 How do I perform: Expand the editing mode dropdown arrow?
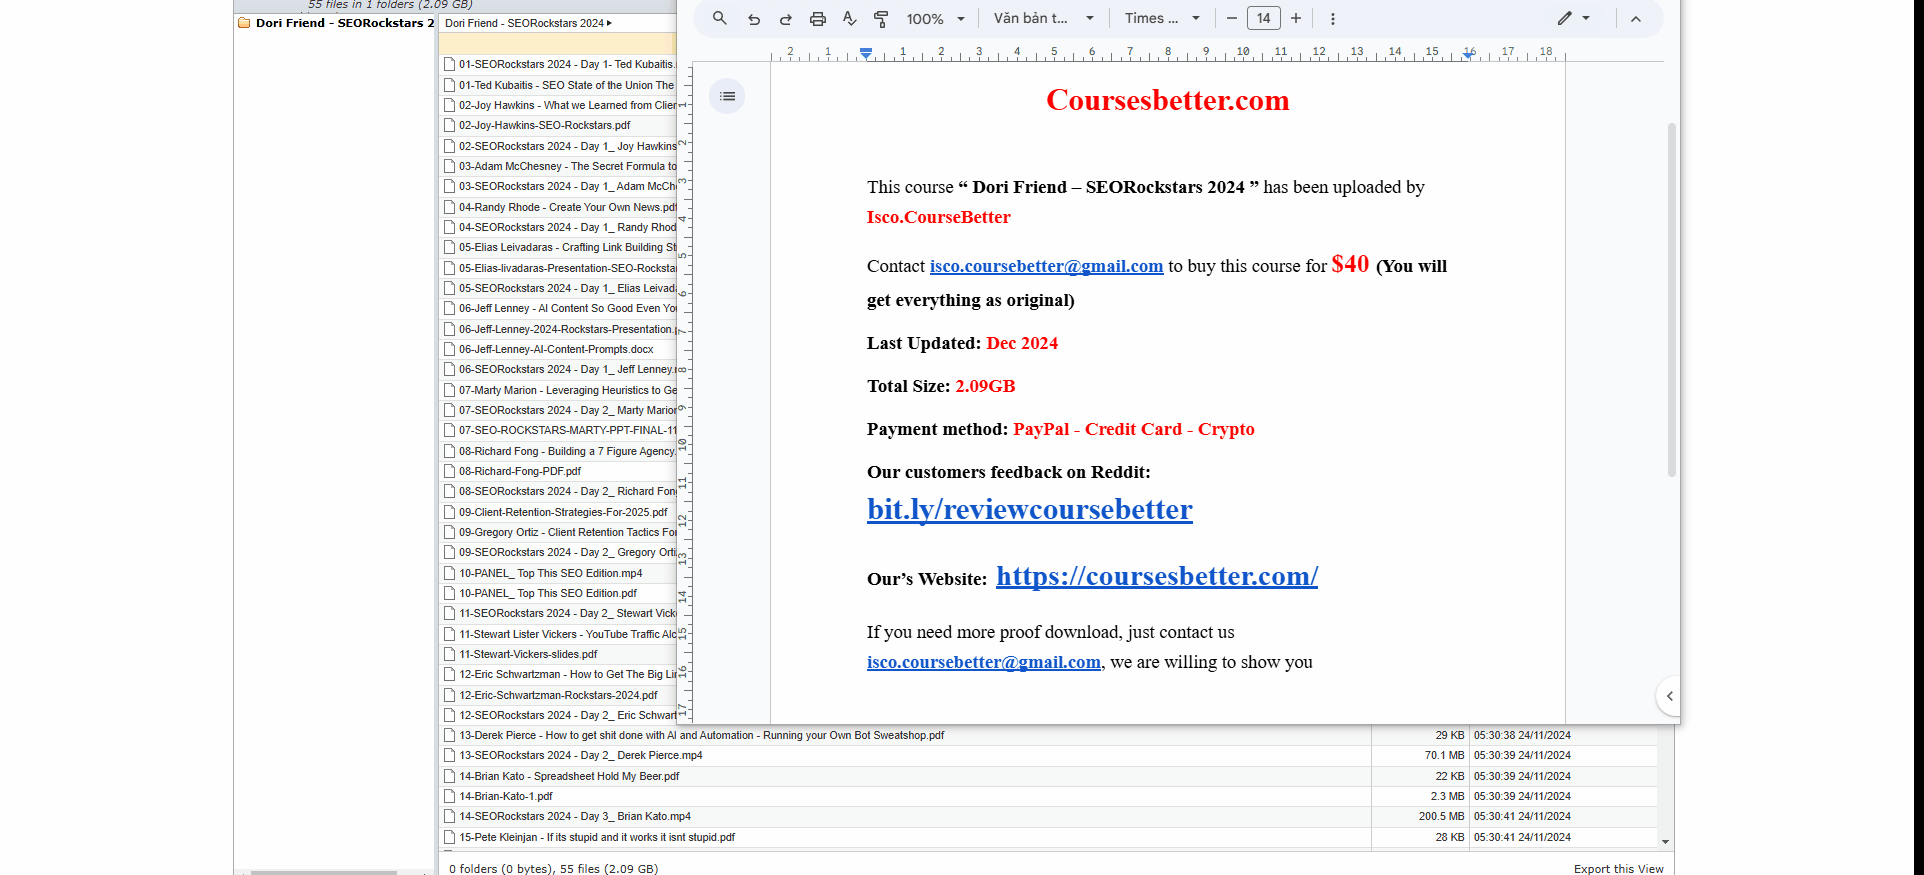1586,18
